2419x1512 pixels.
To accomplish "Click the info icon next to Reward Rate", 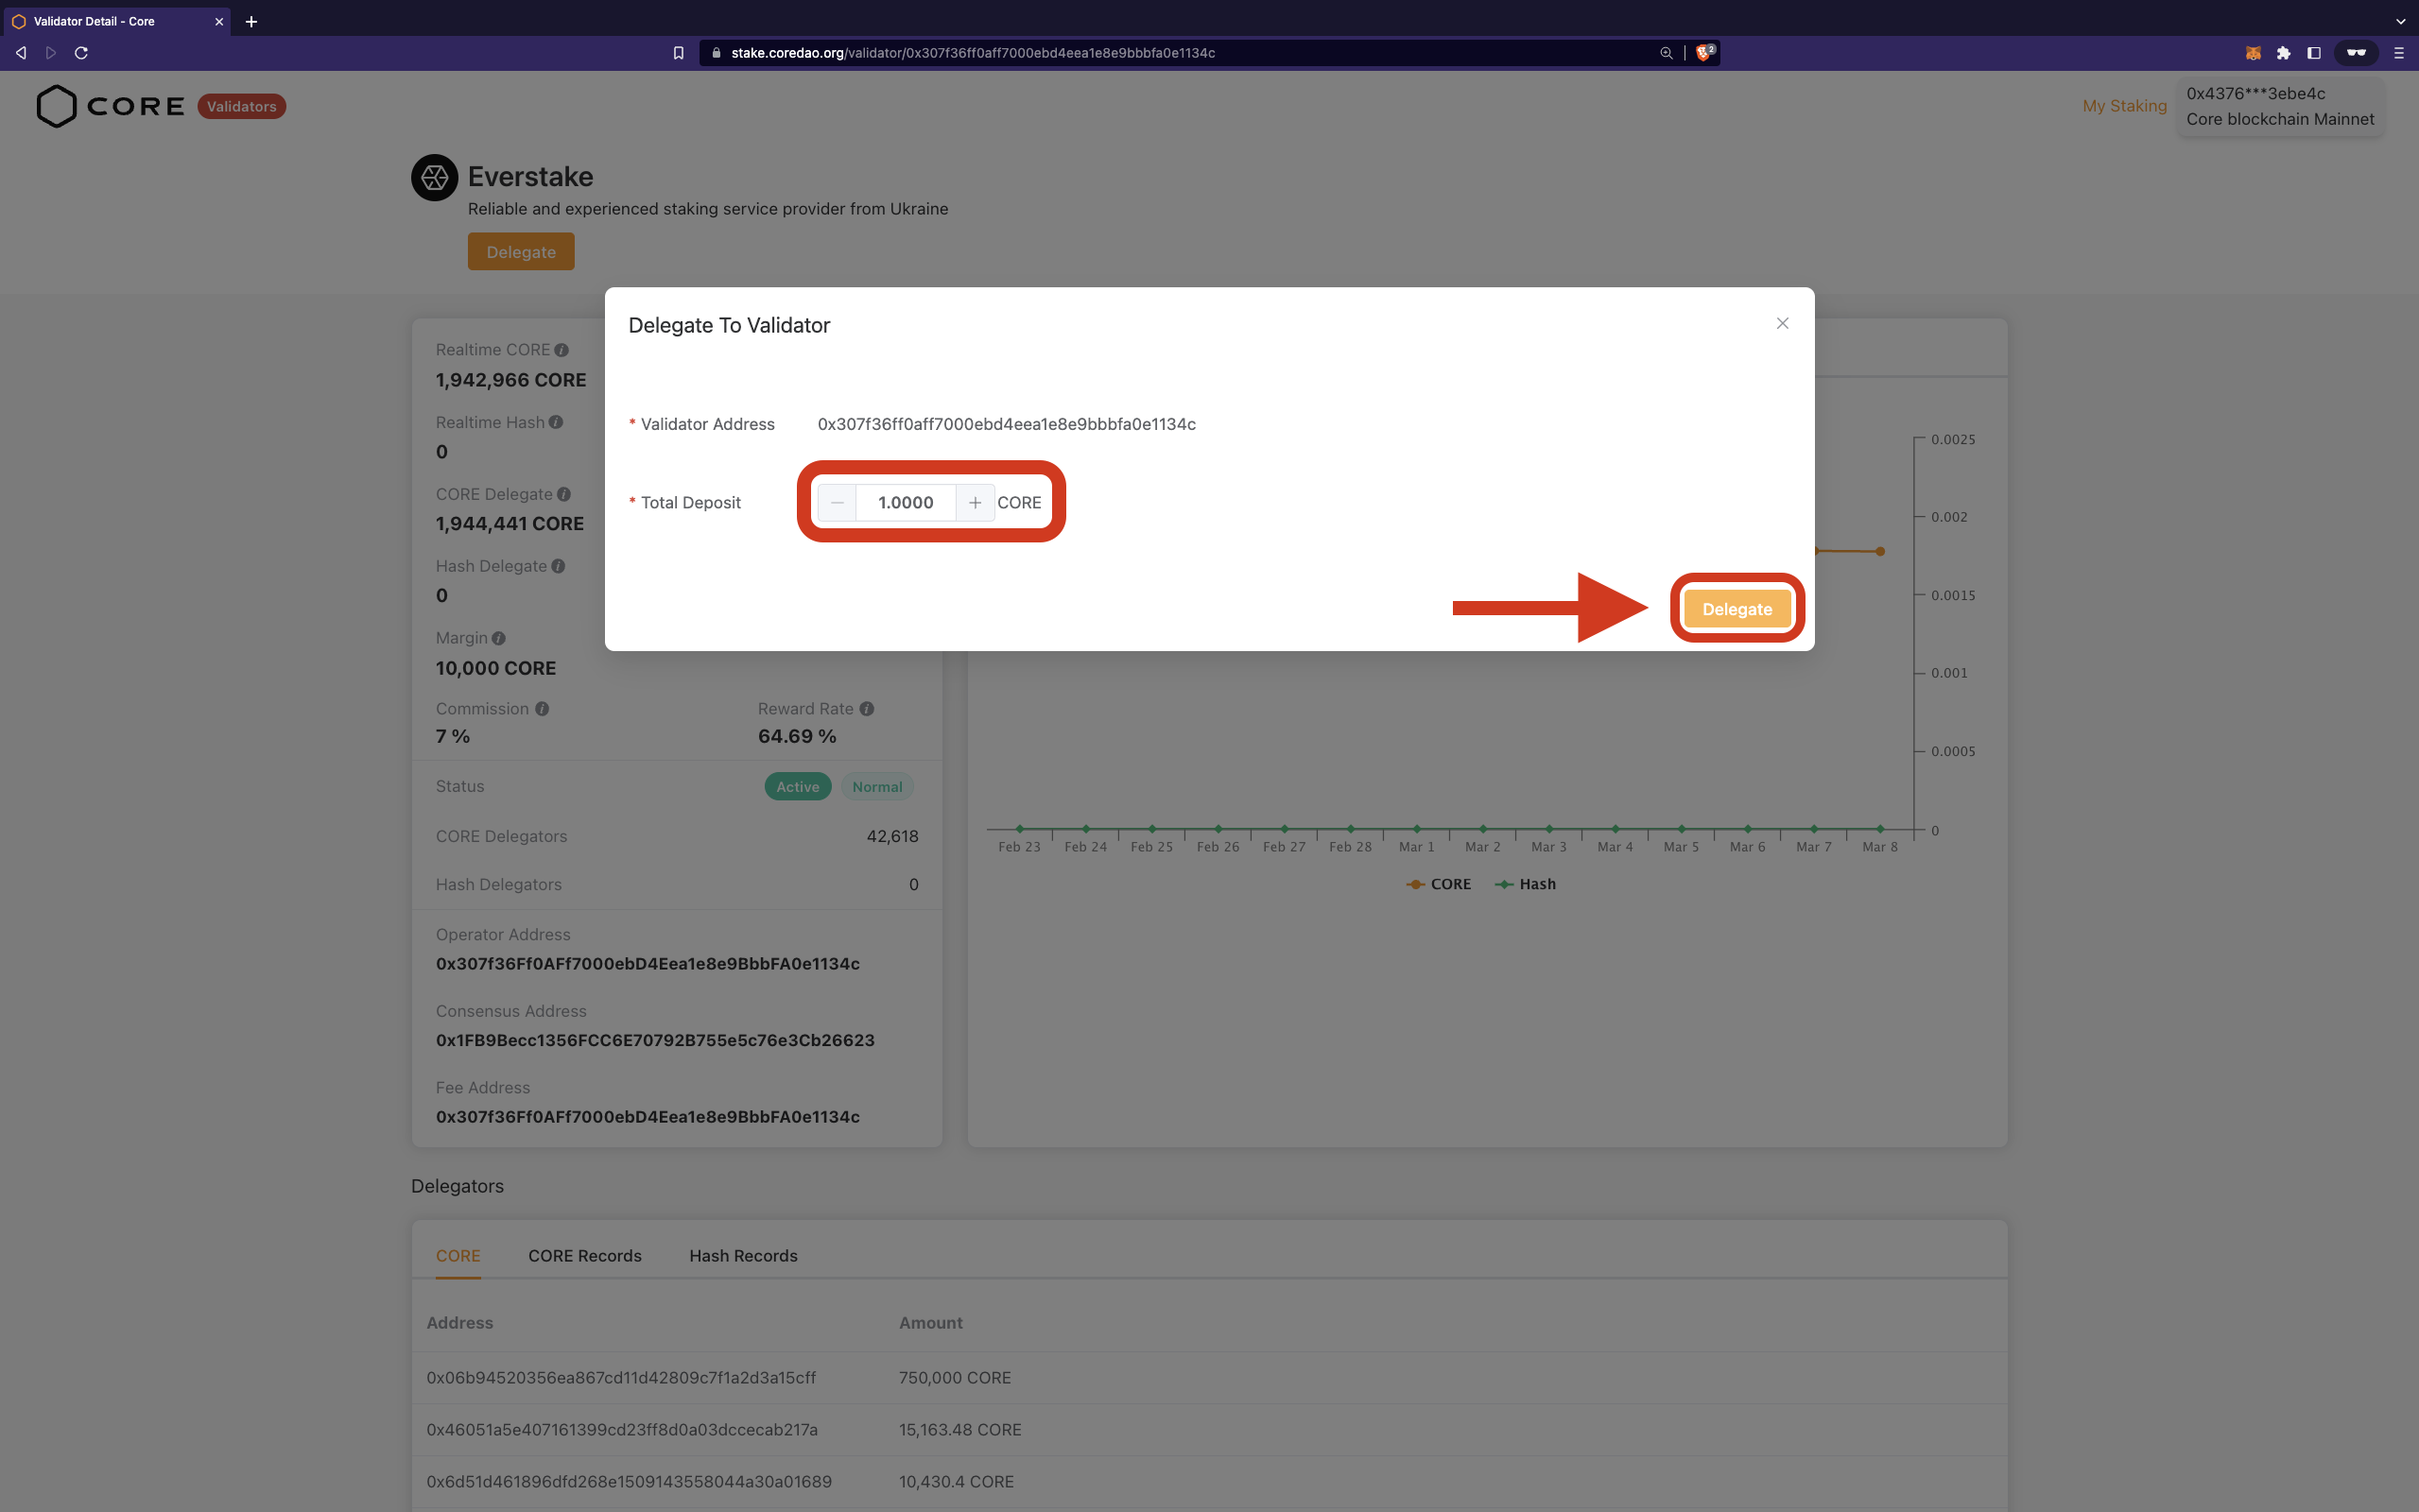I will [866, 708].
